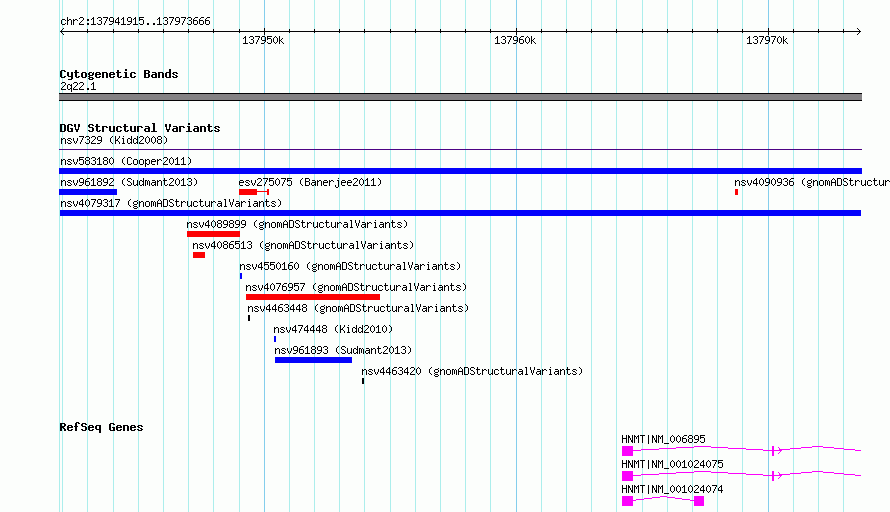Open the nsv4086513 gnomAD label
This screenshot has width=890, height=512.
point(303,245)
